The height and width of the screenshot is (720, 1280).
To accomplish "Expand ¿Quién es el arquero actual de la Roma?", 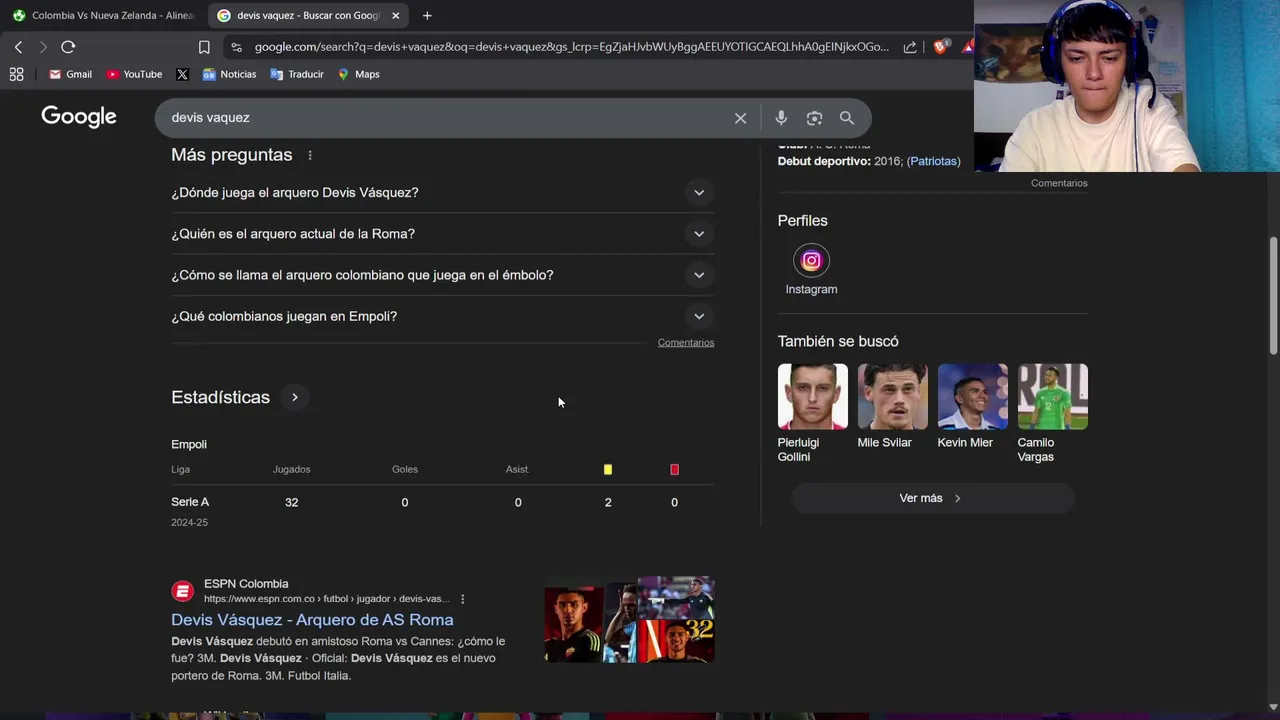I will [442, 234].
